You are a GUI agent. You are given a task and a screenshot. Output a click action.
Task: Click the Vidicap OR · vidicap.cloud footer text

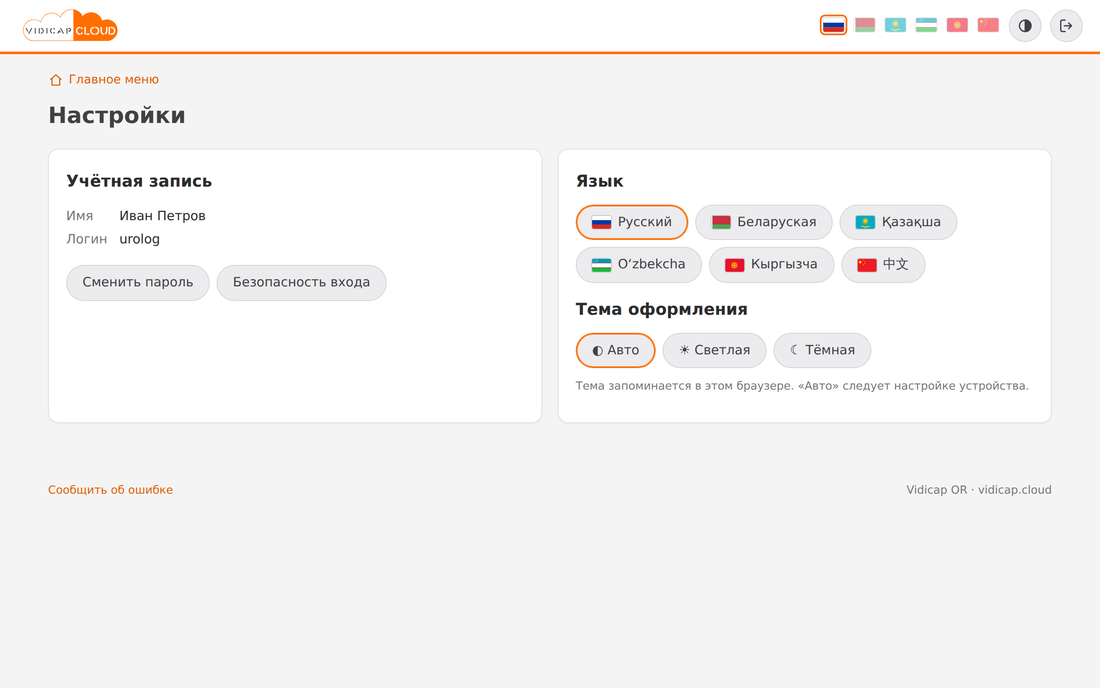tap(979, 490)
